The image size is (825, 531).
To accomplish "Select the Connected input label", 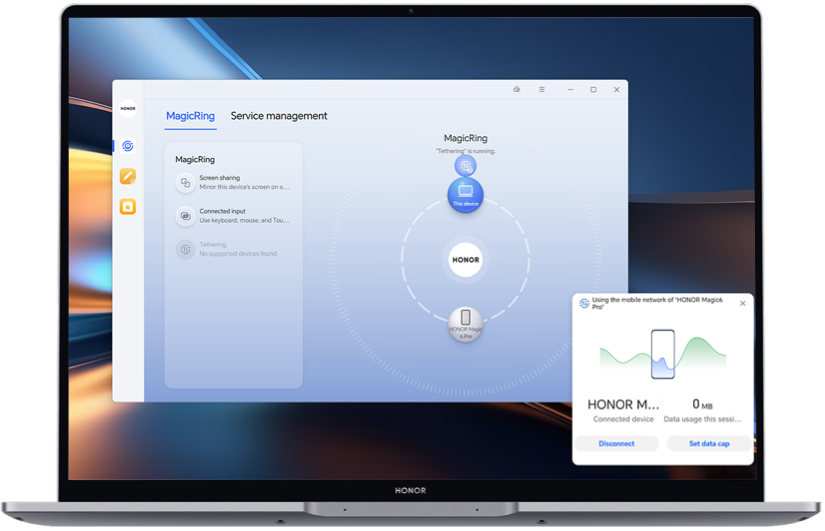I will tap(222, 211).
